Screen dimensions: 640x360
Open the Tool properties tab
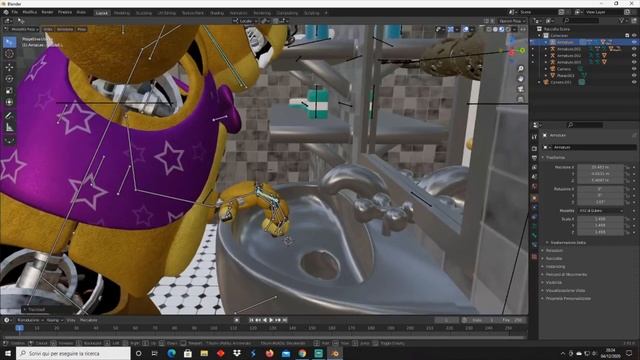point(534,137)
